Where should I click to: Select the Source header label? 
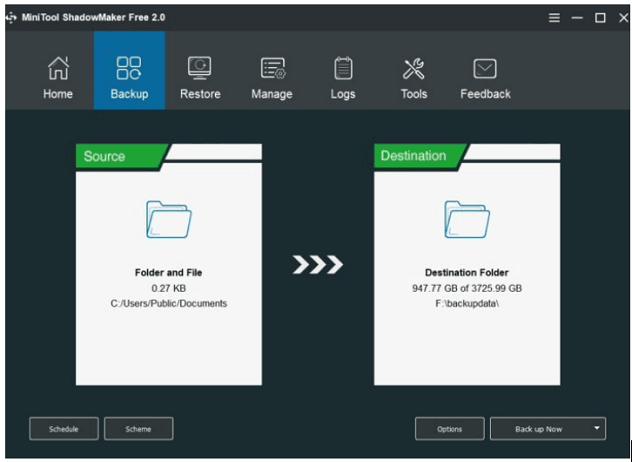104,156
